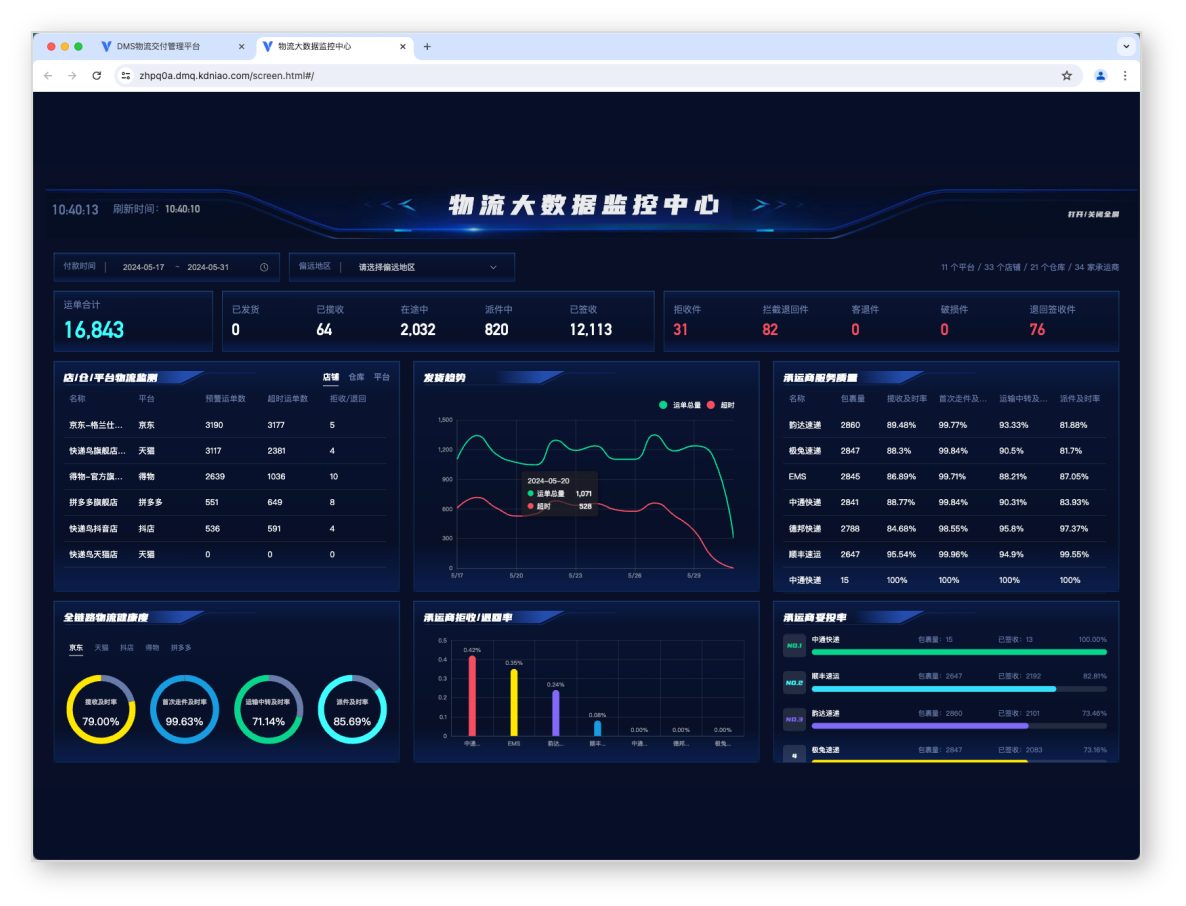Open the start date 2024-05-17 picker
The height and width of the screenshot is (906, 1186).
pyautogui.click(x=143, y=267)
